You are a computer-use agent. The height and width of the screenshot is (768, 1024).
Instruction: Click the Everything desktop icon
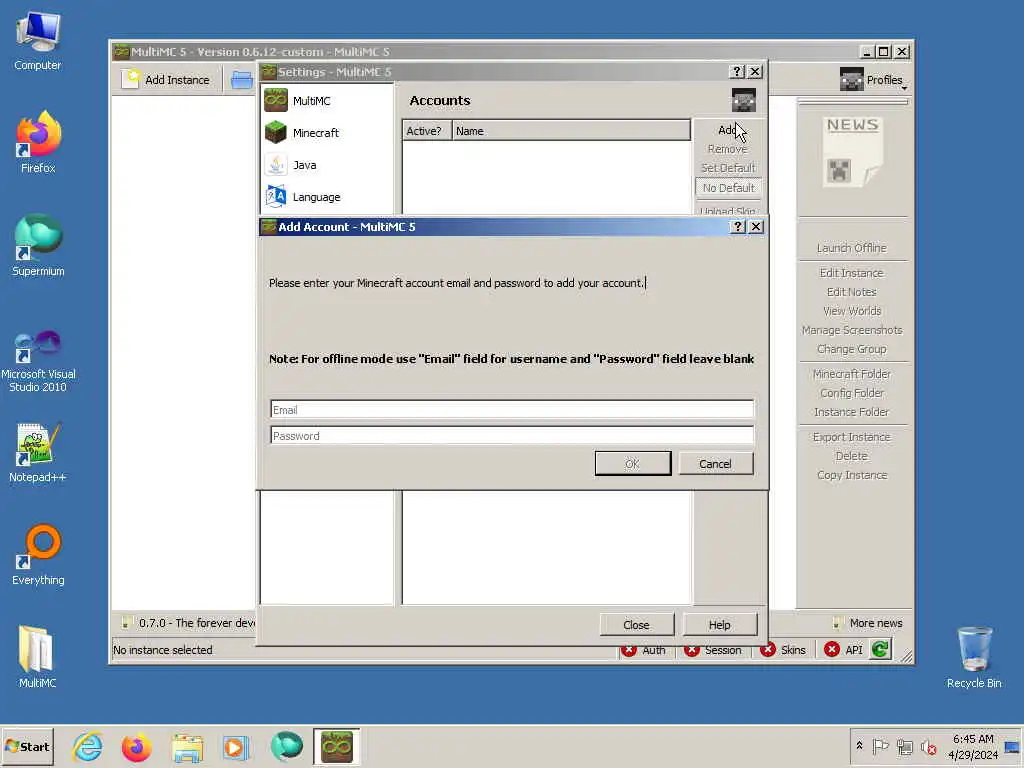pyautogui.click(x=38, y=554)
